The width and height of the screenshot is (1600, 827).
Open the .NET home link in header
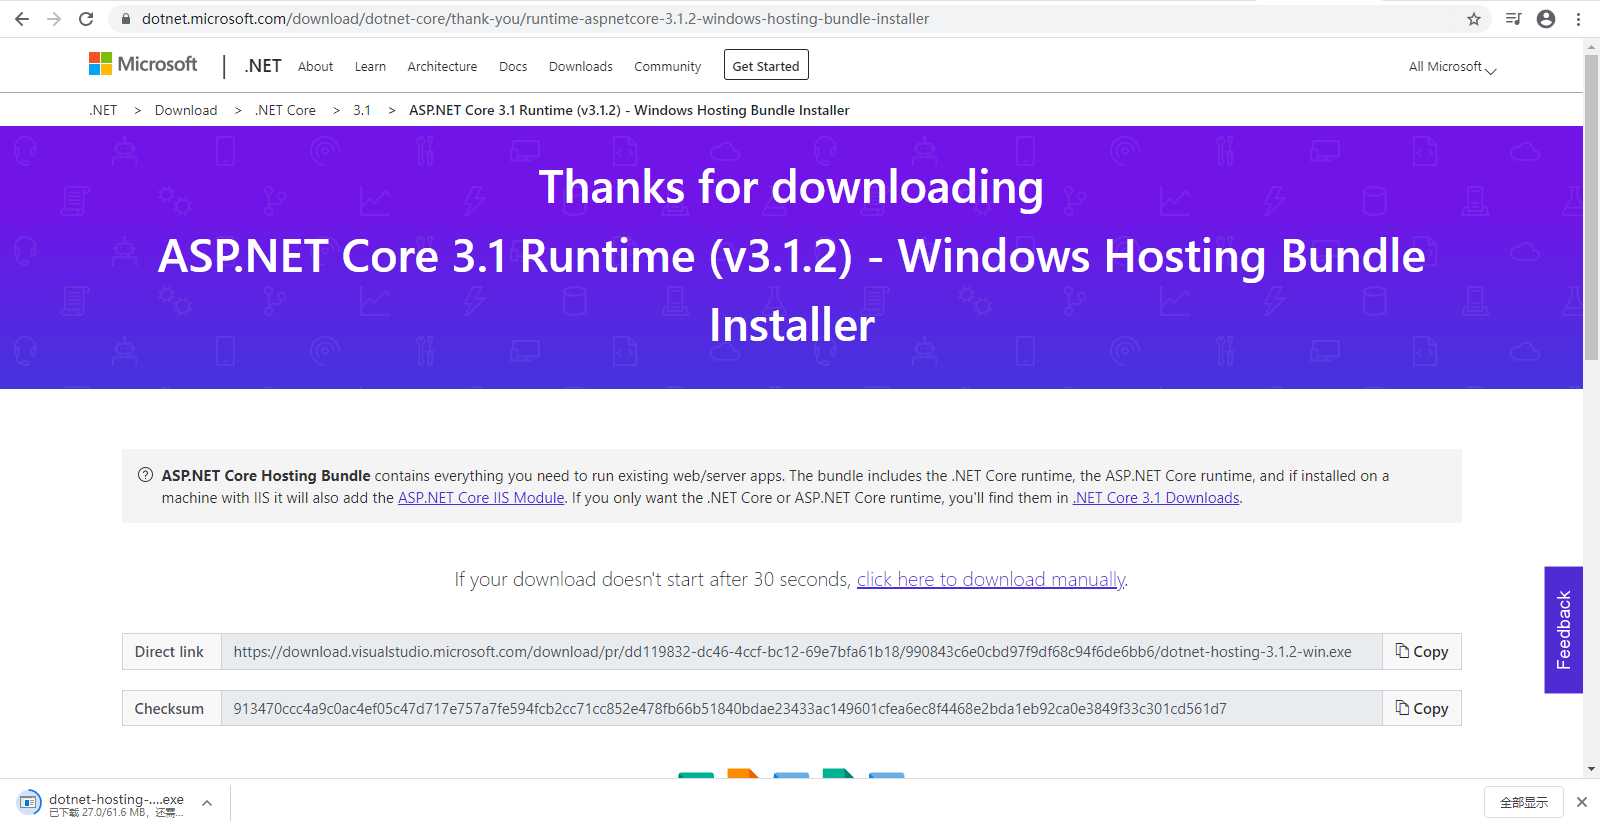click(263, 66)
